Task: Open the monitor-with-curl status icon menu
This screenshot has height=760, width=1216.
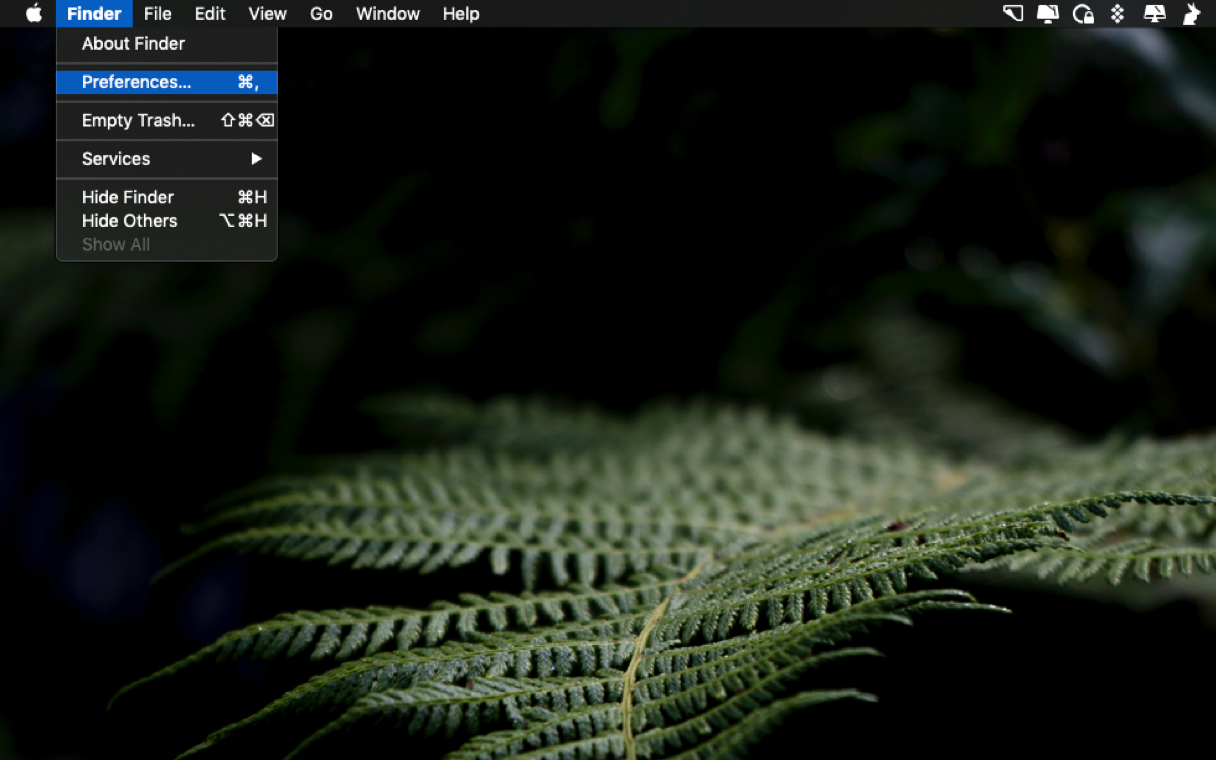Action: click(1048, 14)
